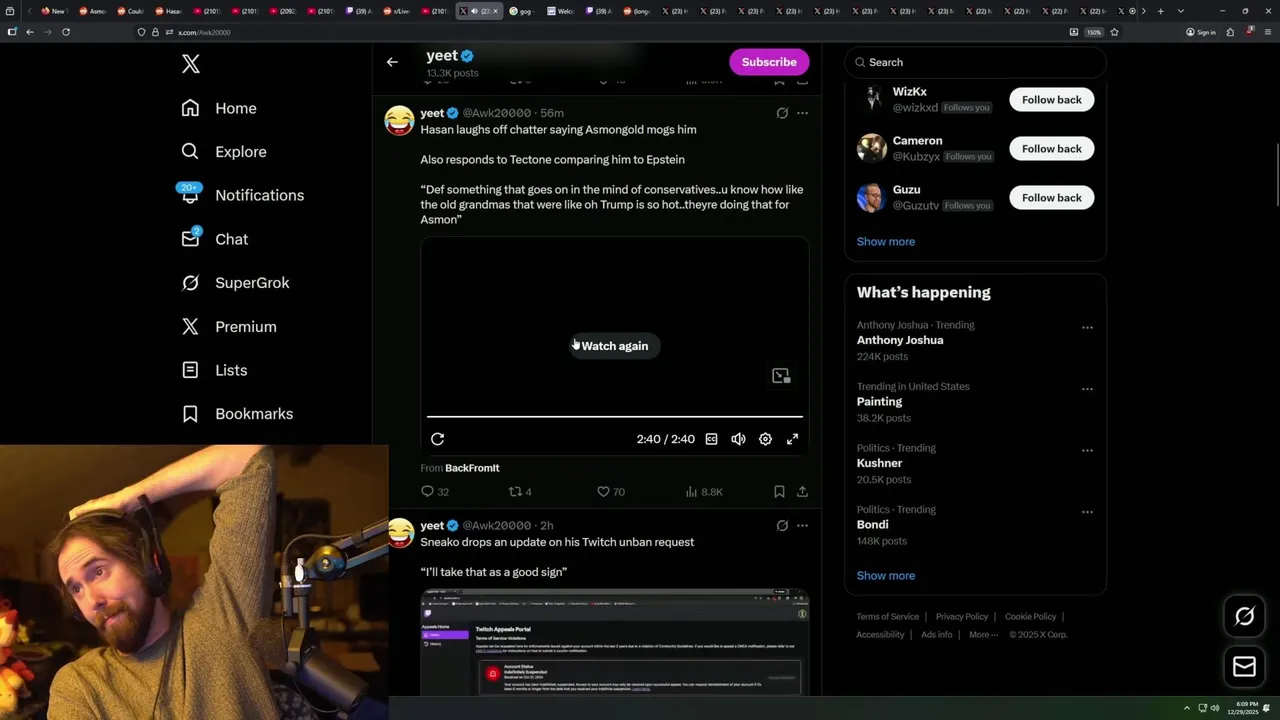This screenshot has width=1280, height=720.
Task: Switch to New Tab browser tab
Action: (x=55, y=11)
